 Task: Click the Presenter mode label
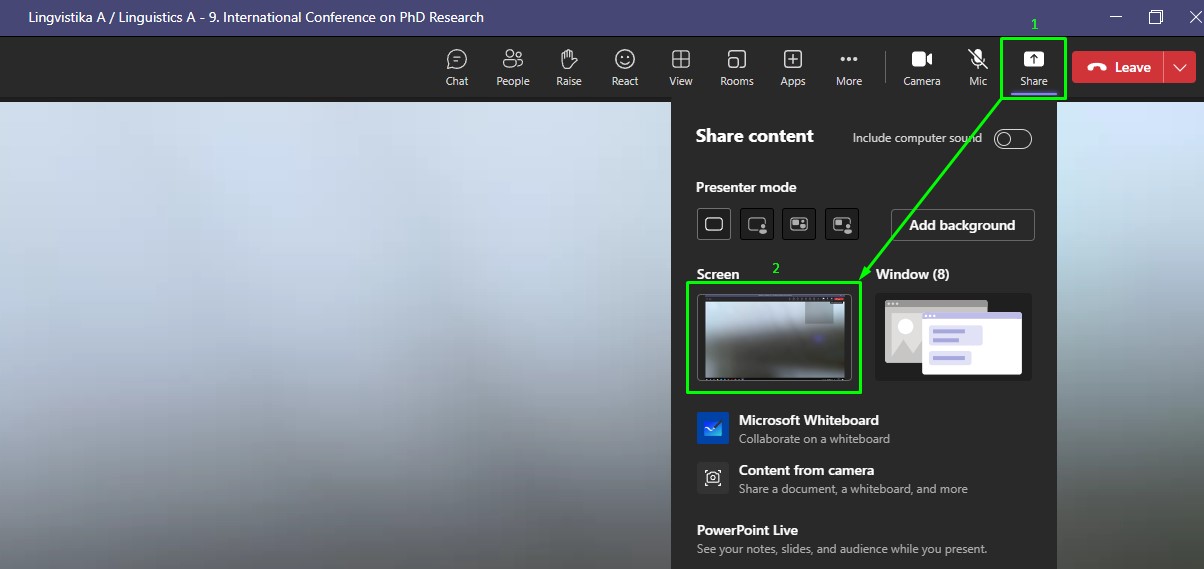pyautogui.click(x=746, y=187)
